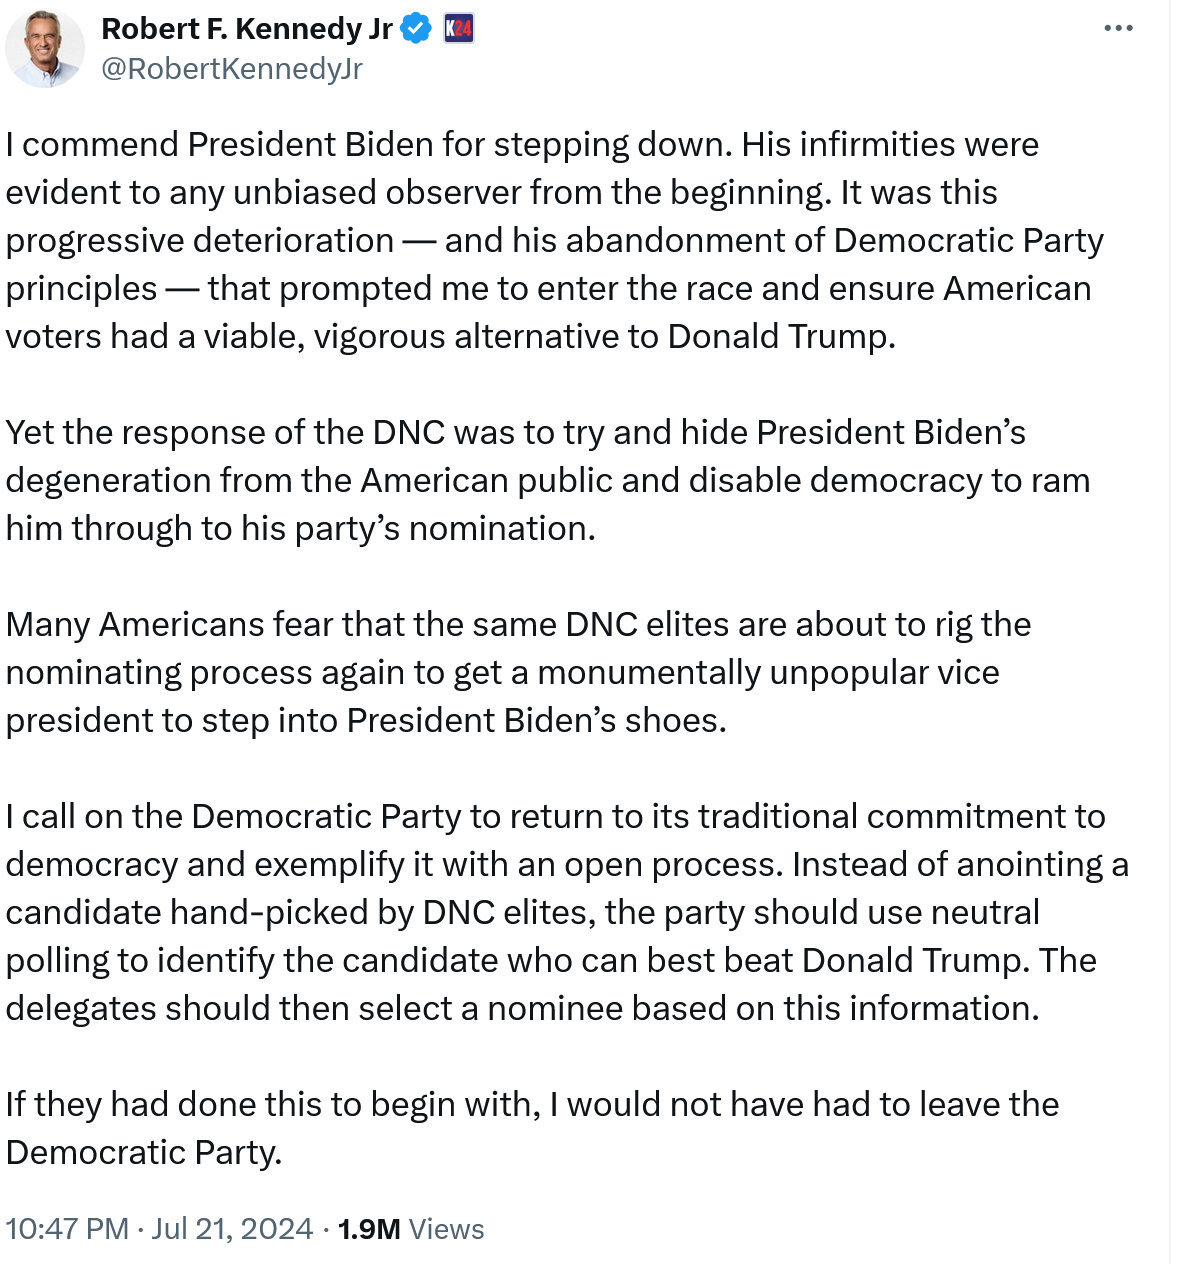Open the @RobertKennedyJr handle link

pos(232,69)
